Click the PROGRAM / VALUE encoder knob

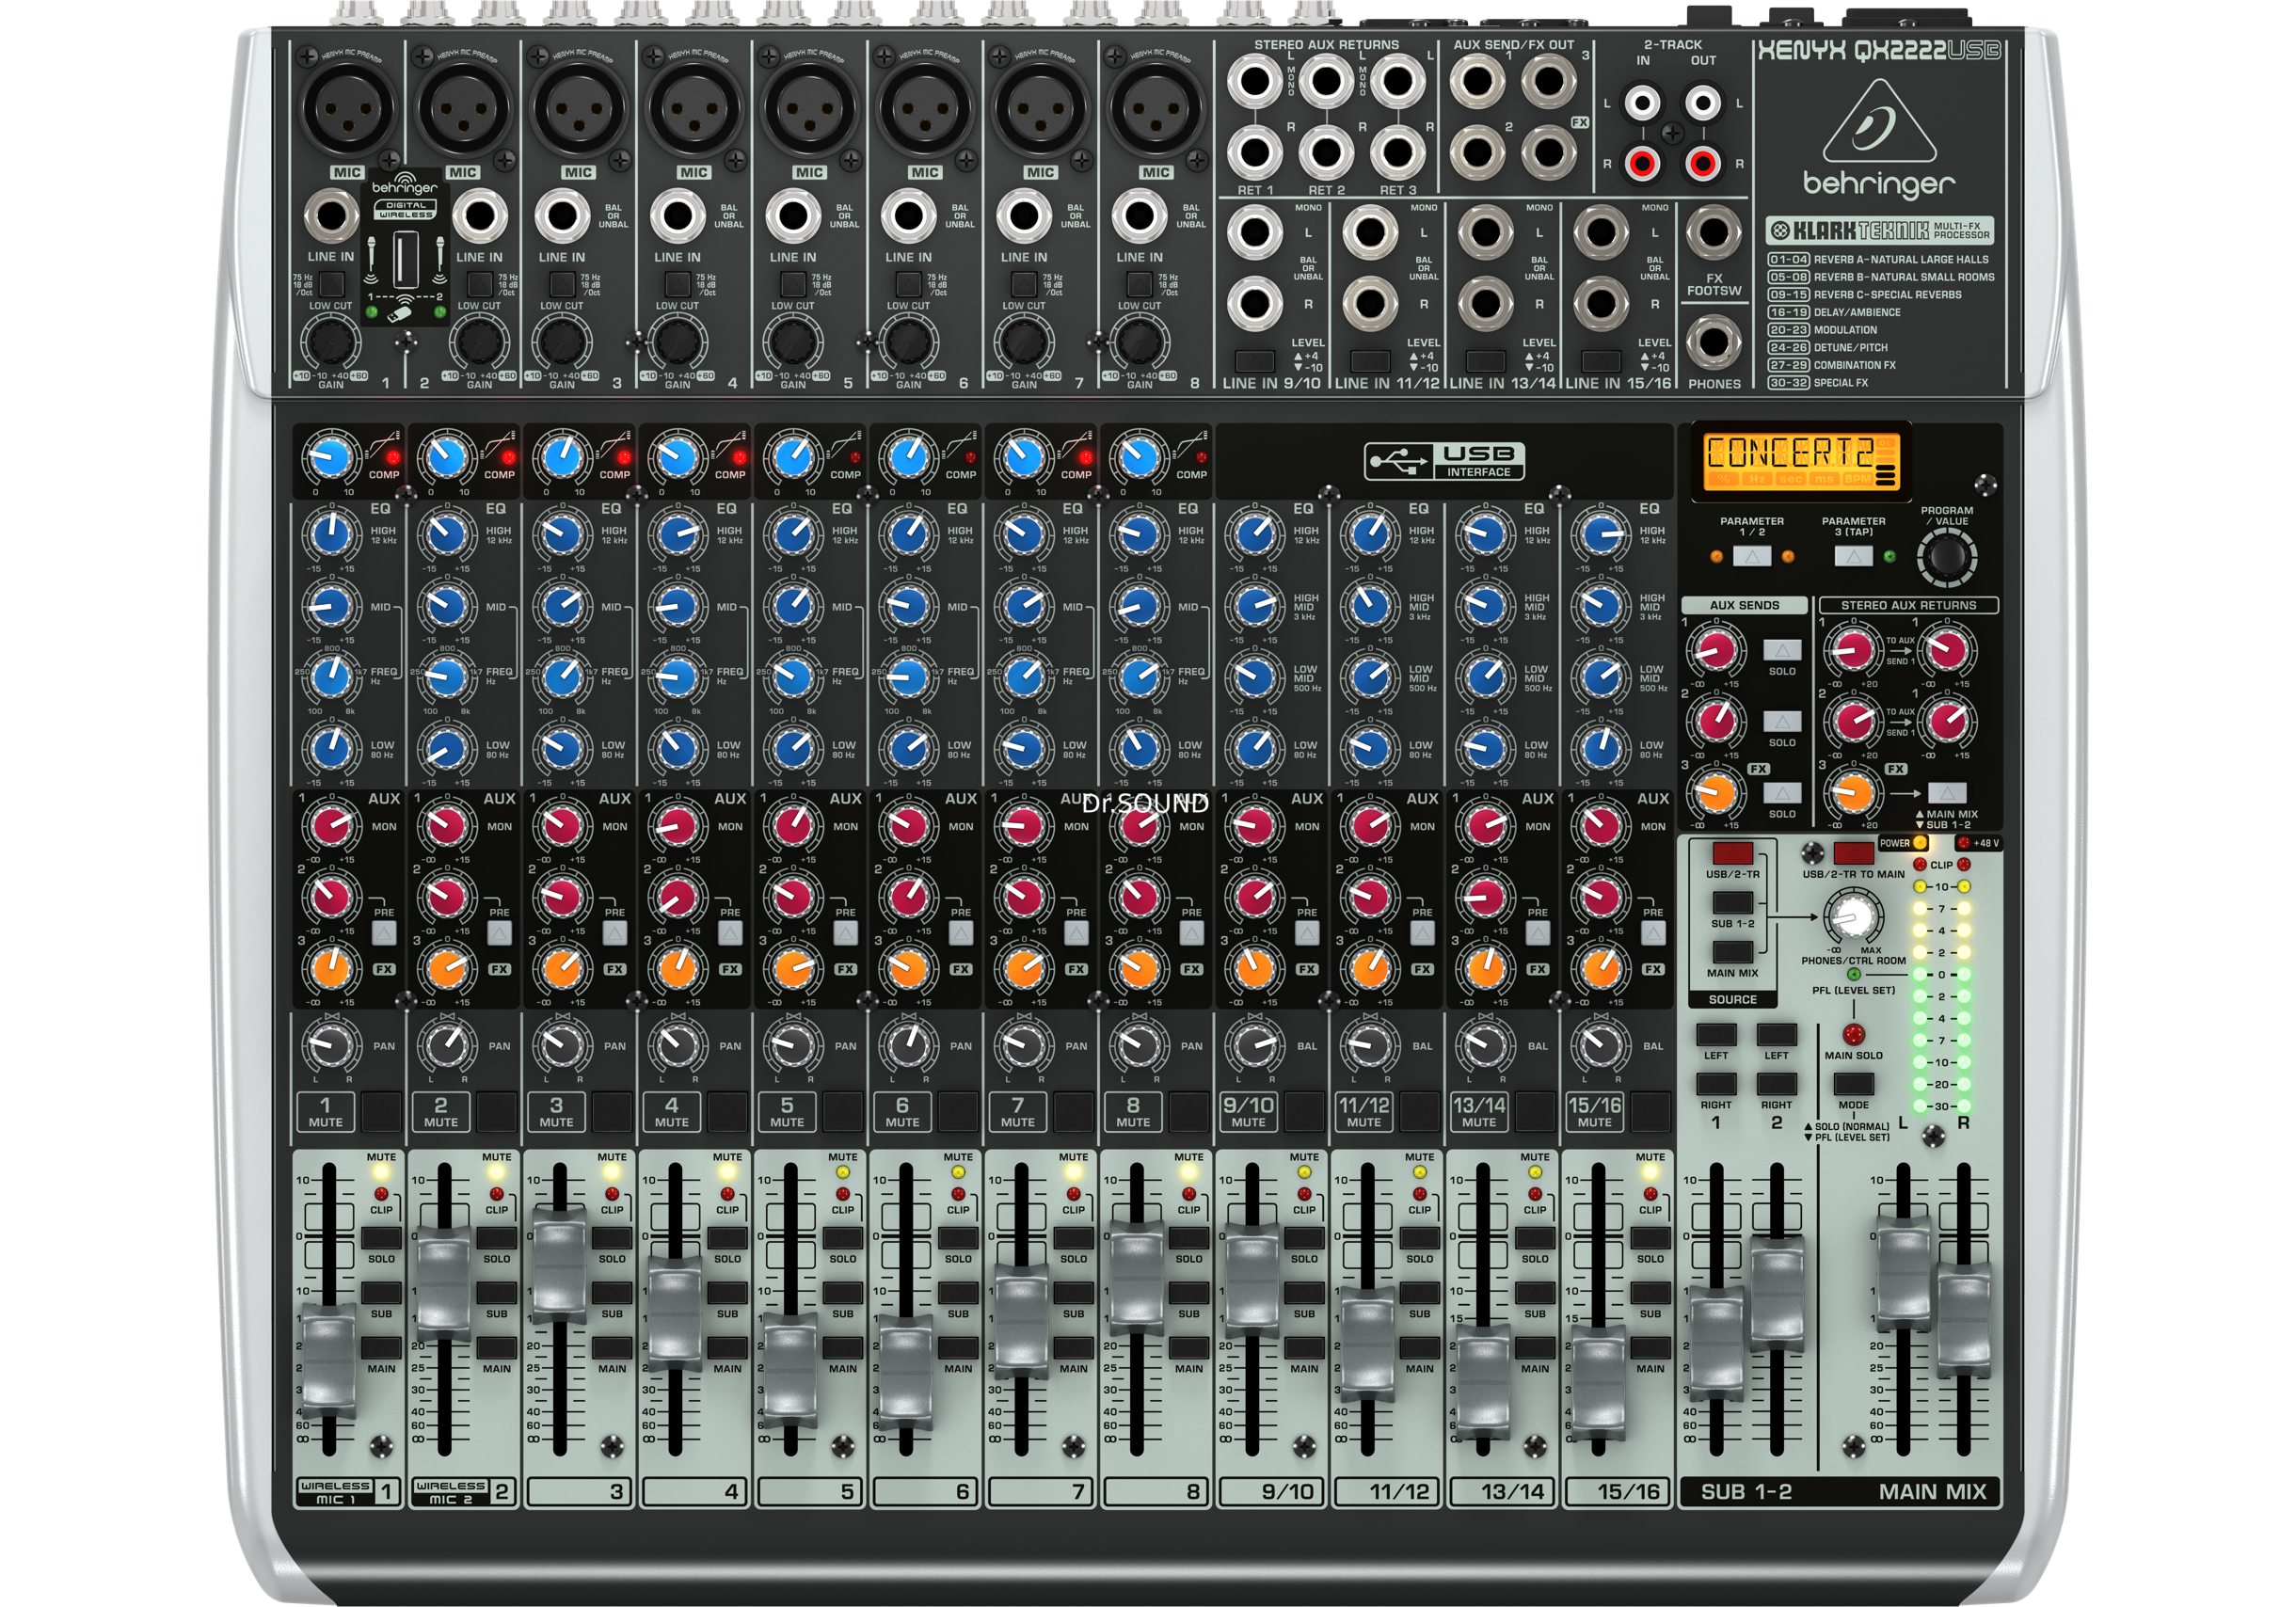pos(1946,557)
